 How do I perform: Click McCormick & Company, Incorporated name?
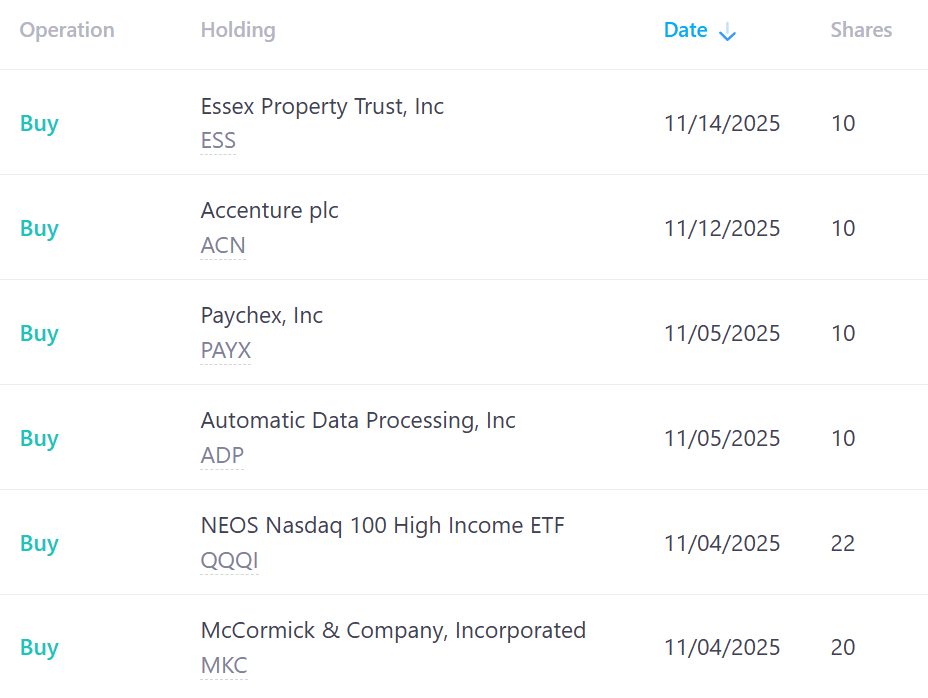pos(393,631)
